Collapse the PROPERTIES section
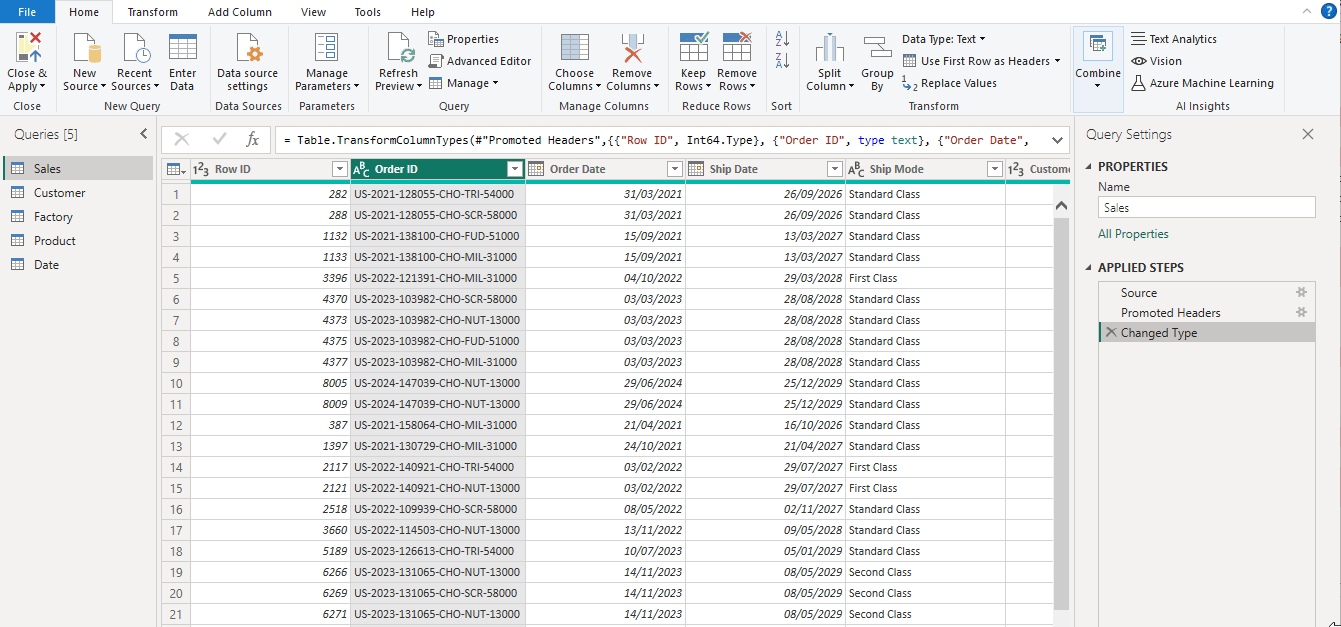The height and width of the screenshot is (627, 1341). click(x=1090, y=167)
